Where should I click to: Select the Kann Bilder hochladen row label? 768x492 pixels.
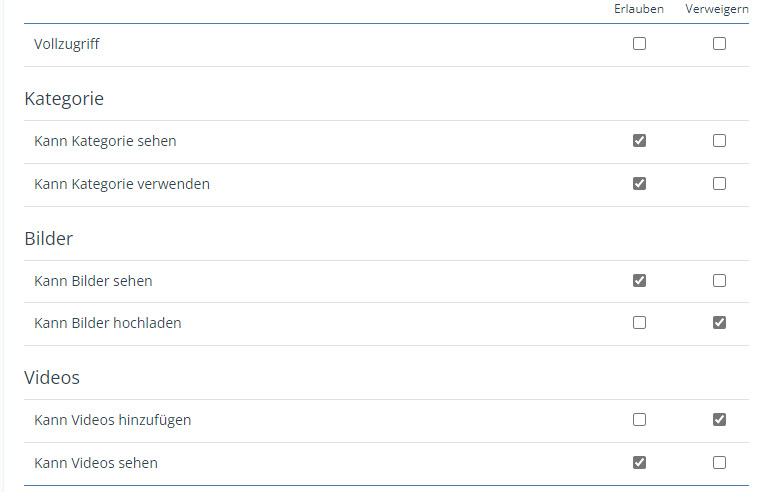coord(108,323)
